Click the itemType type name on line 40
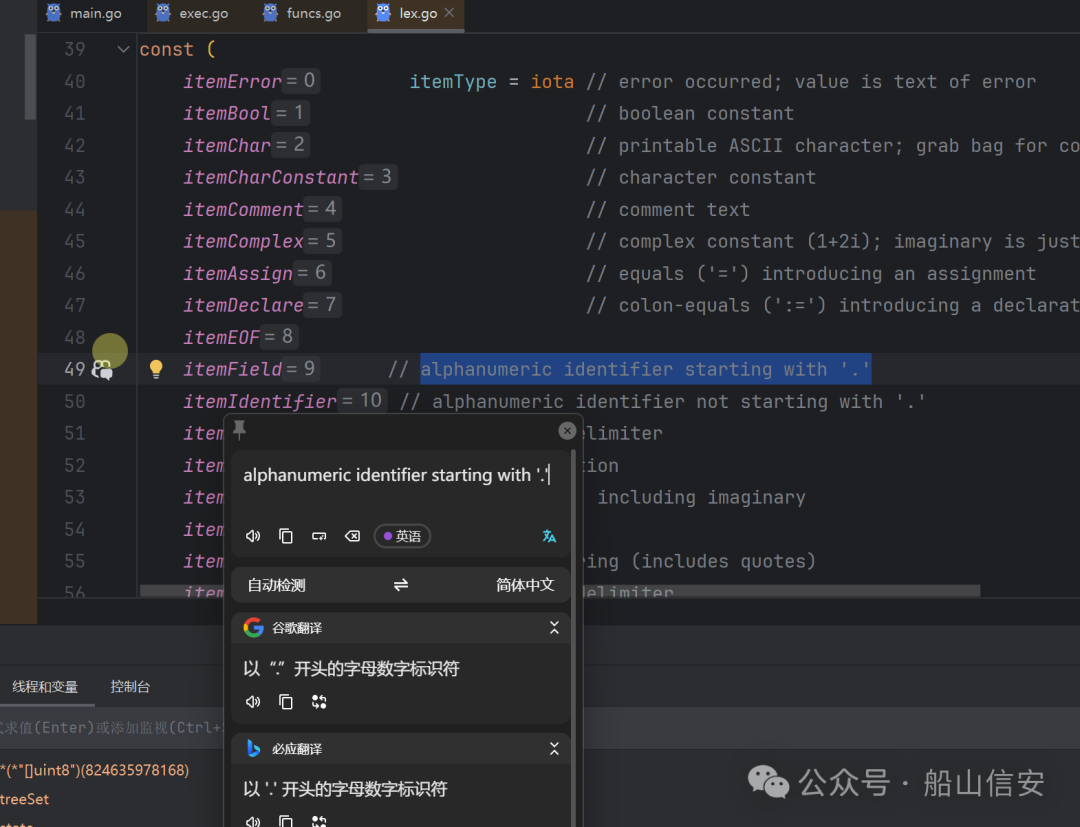 pos(453,82)
